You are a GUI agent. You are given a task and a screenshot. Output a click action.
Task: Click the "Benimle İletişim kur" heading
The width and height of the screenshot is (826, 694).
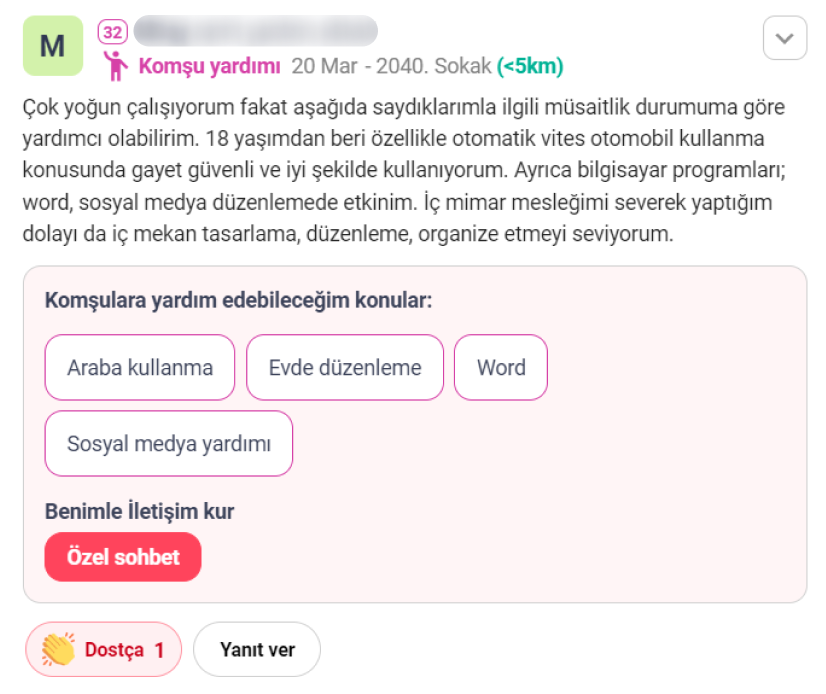click(139, 512)
